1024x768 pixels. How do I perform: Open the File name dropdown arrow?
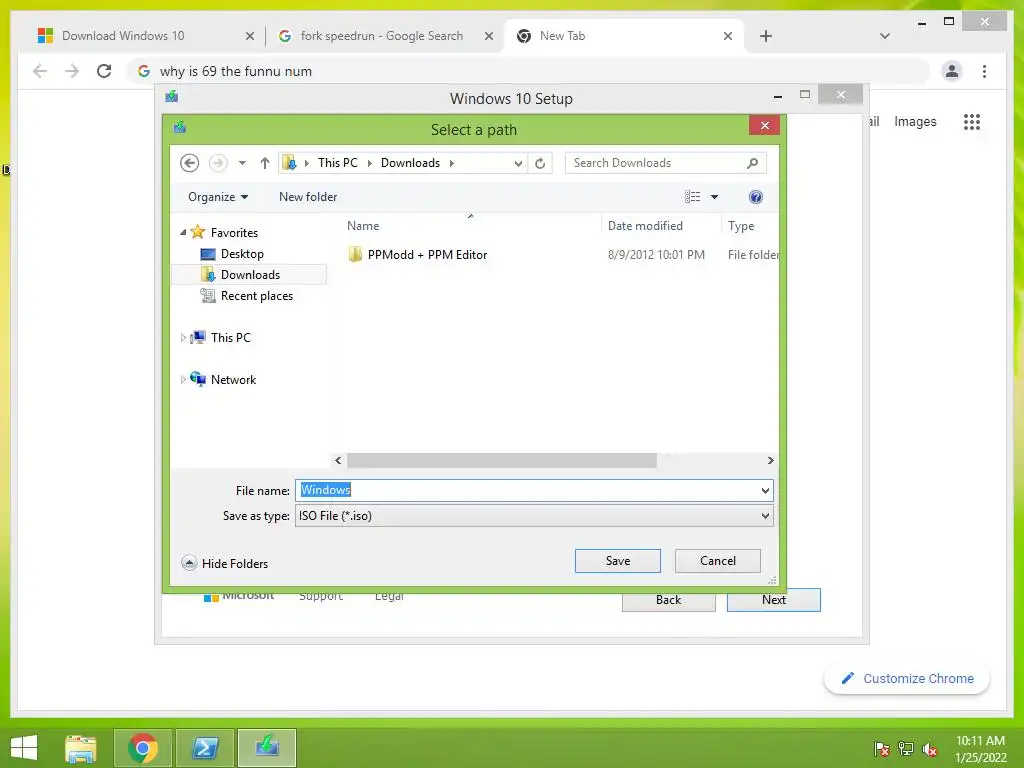pos(765,490)
